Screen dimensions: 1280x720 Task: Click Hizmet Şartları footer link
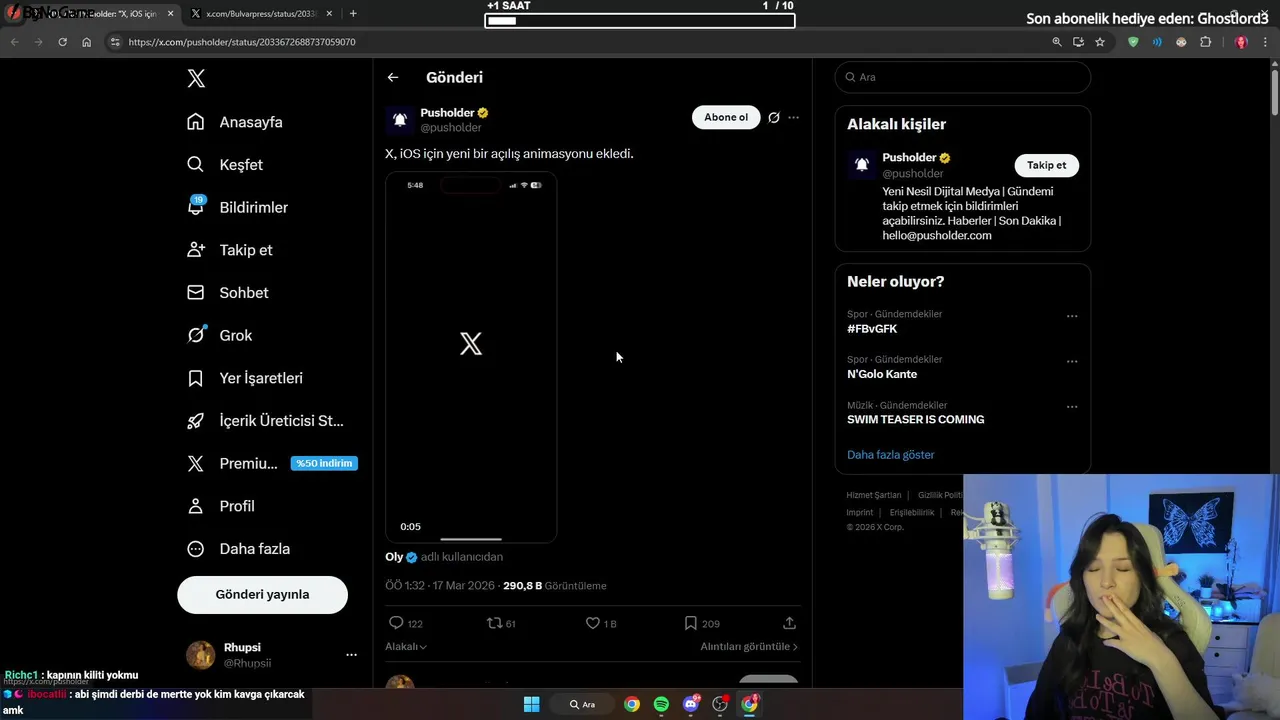(x=874, y=495)
